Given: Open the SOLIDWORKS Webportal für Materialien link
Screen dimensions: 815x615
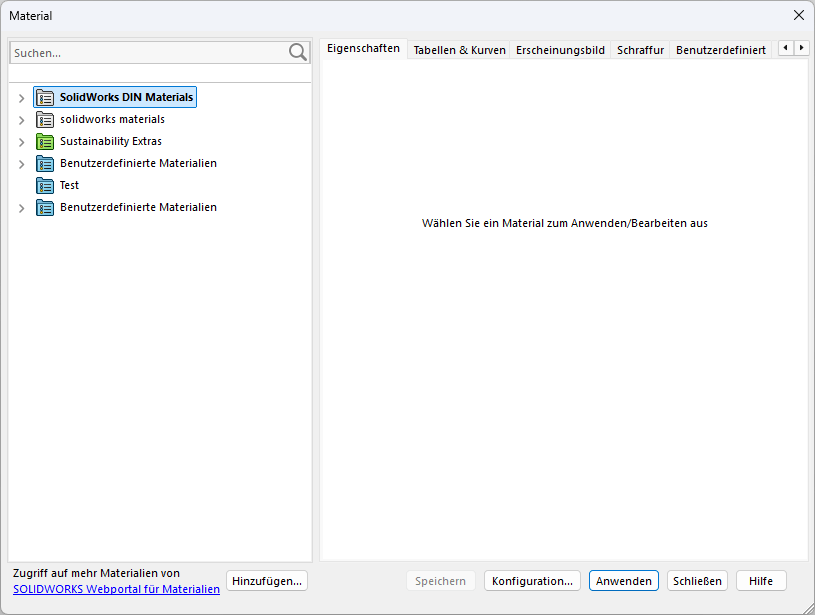Looking at the screenshot, I should [116, 589].
